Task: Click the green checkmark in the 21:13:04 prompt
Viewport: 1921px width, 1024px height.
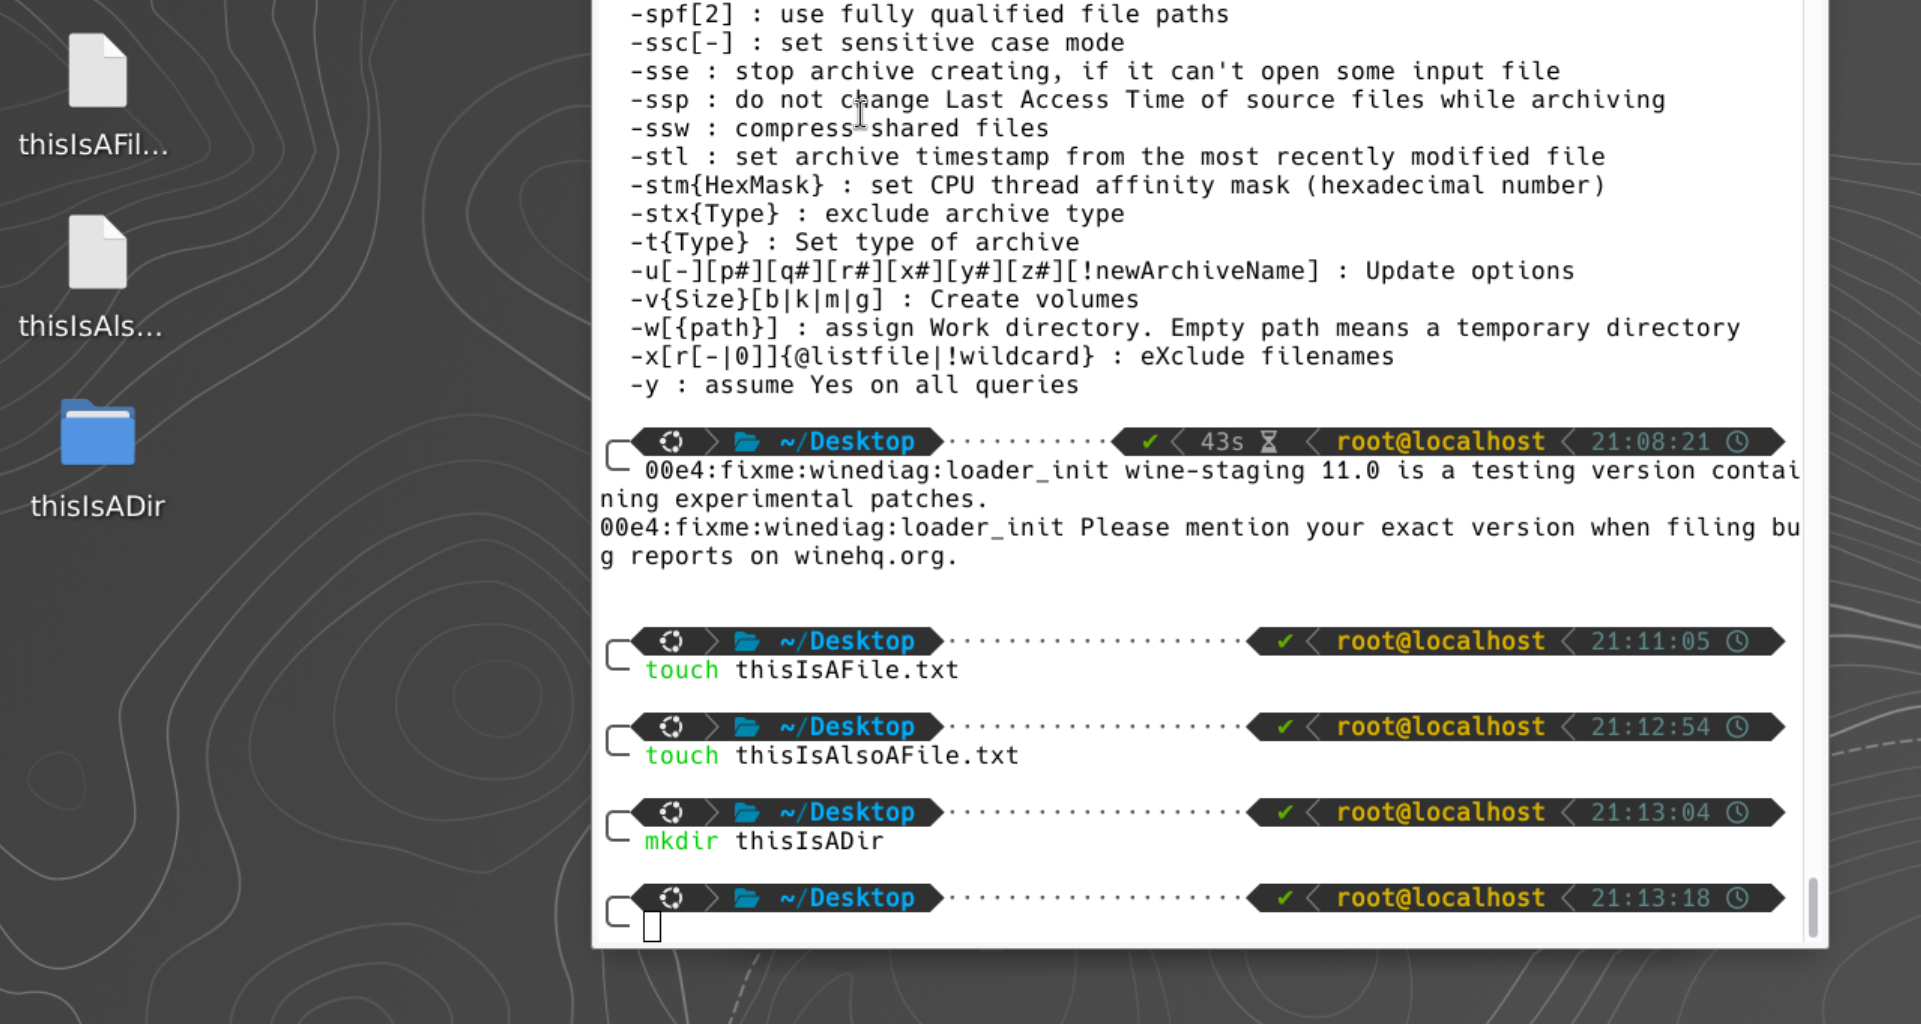Action: [x=1285, y=812]
